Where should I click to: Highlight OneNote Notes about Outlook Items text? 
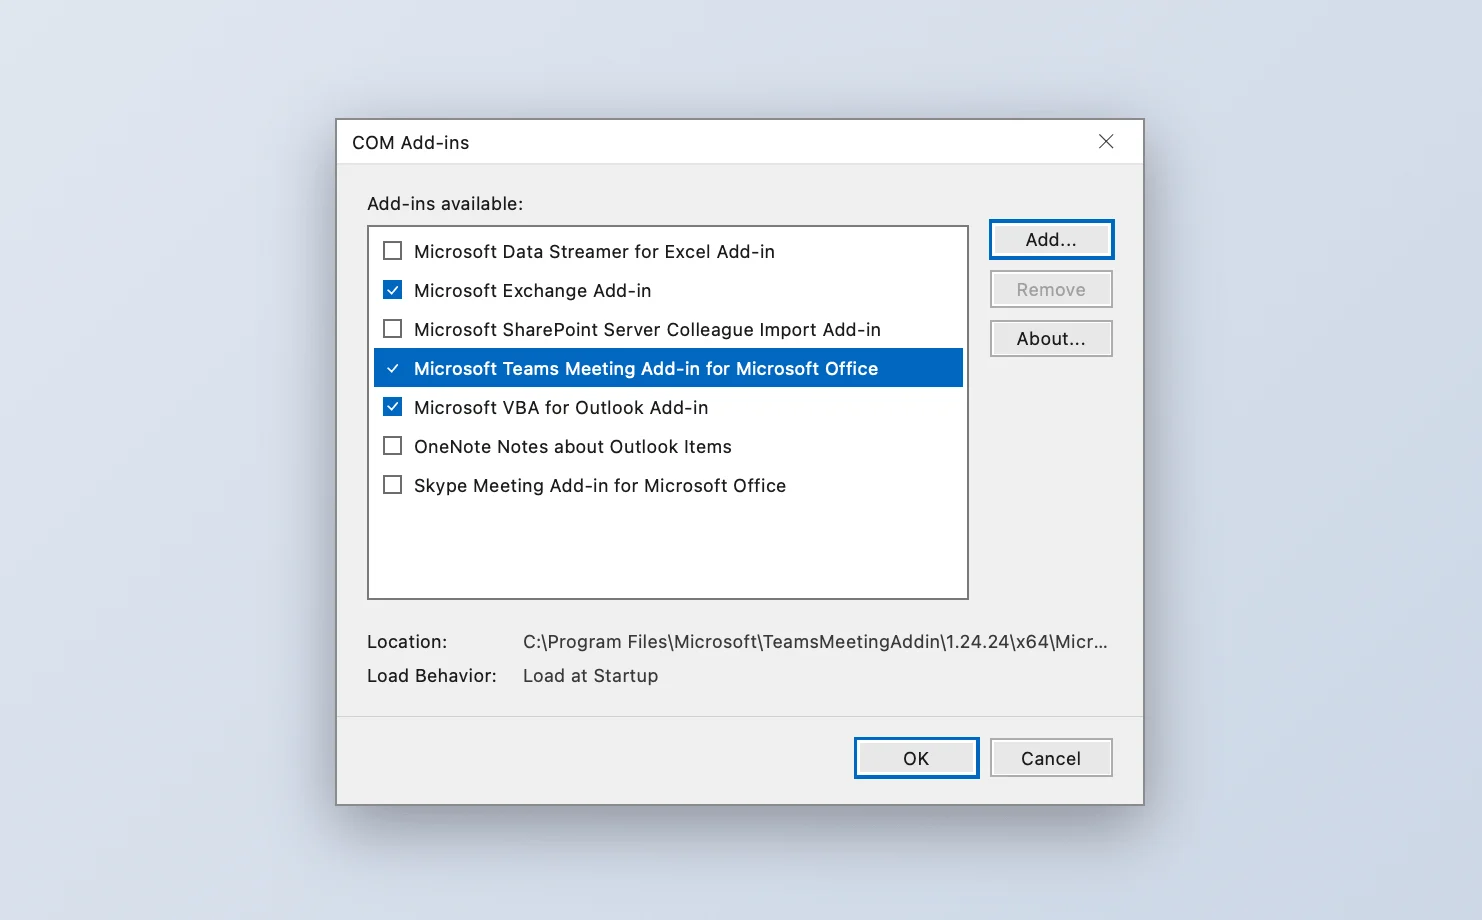(573, 447)
